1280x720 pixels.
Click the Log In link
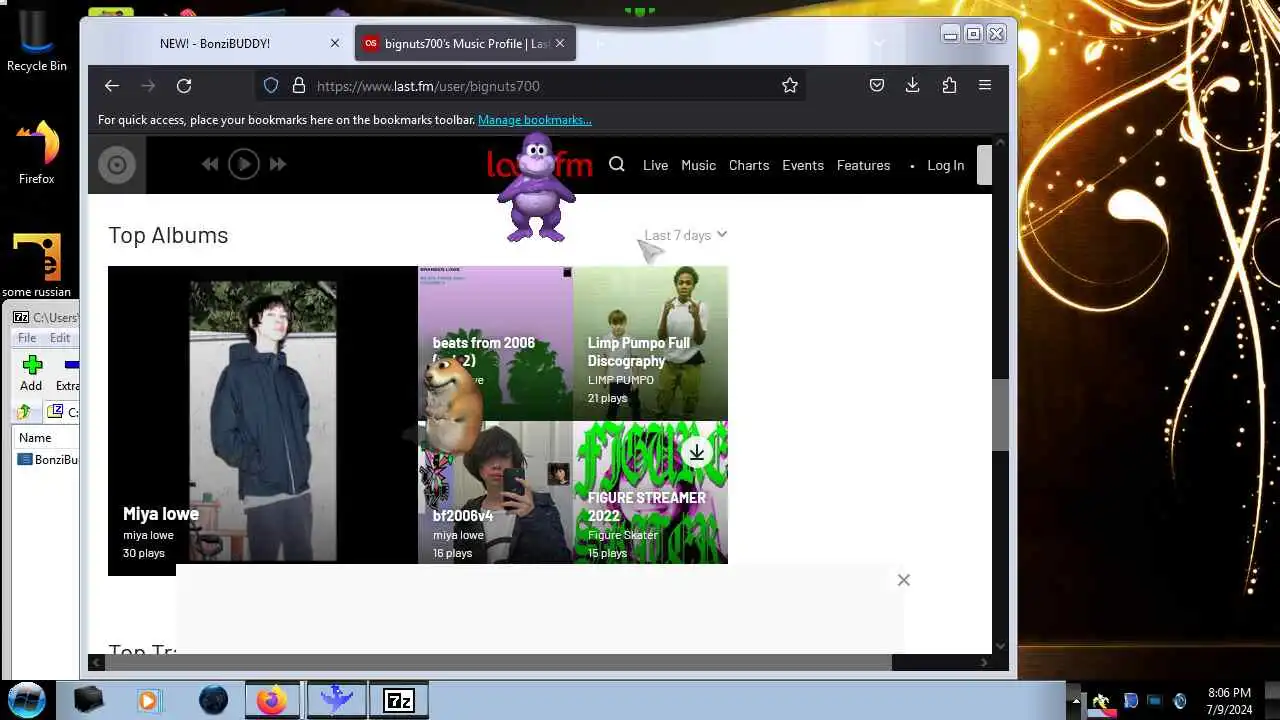click(x=945, y=165)
